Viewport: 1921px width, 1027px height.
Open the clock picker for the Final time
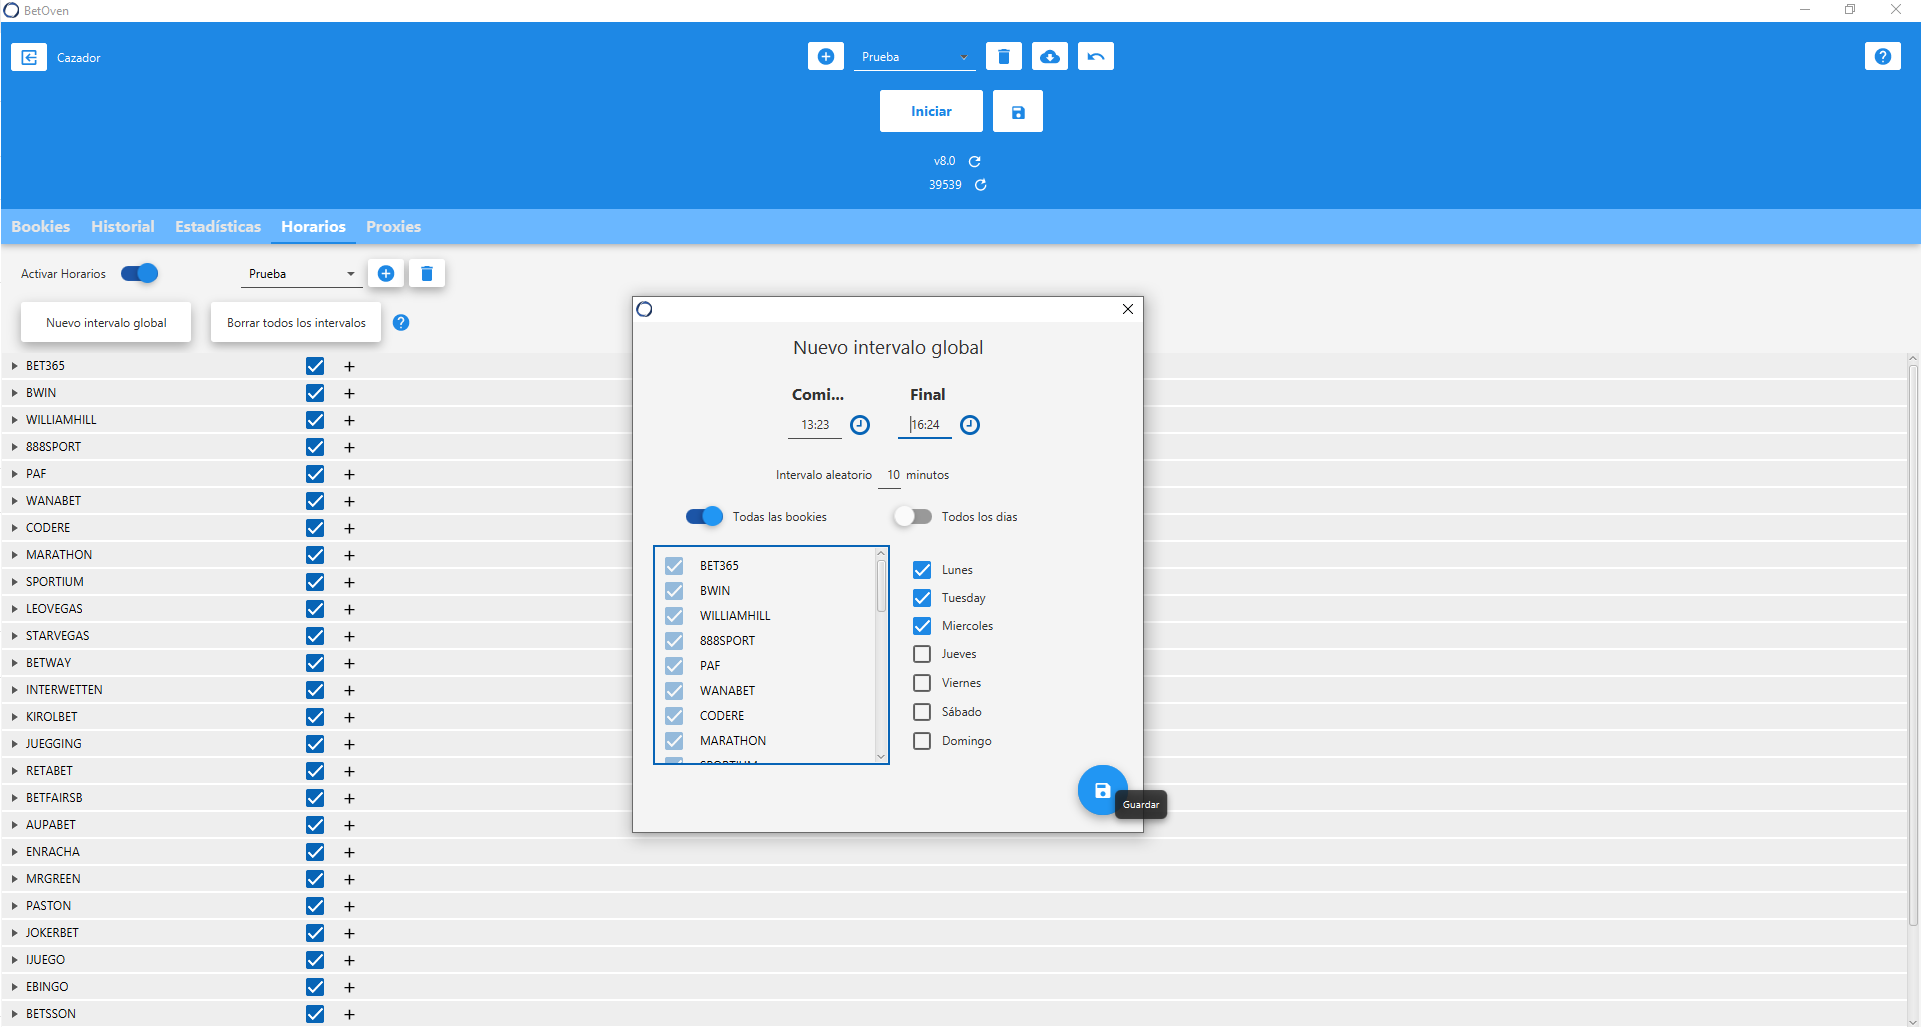click(x=970, y=425)
